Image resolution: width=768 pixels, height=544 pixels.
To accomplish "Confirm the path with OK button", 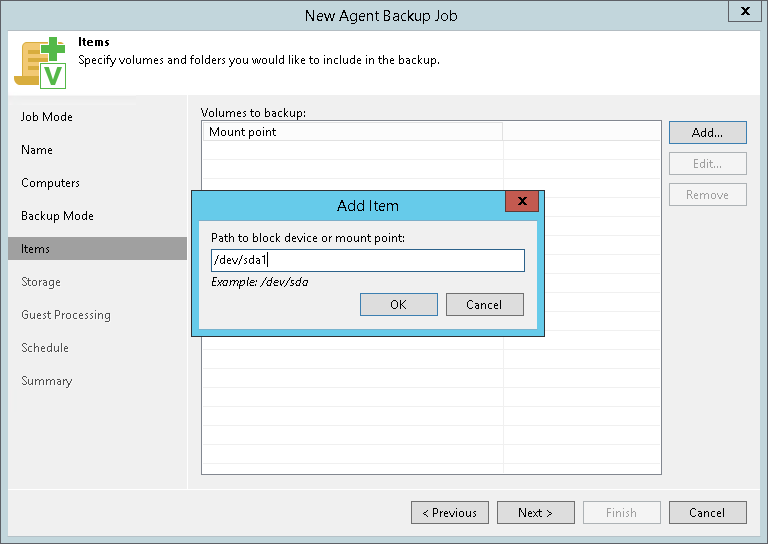I will [398, 304].
